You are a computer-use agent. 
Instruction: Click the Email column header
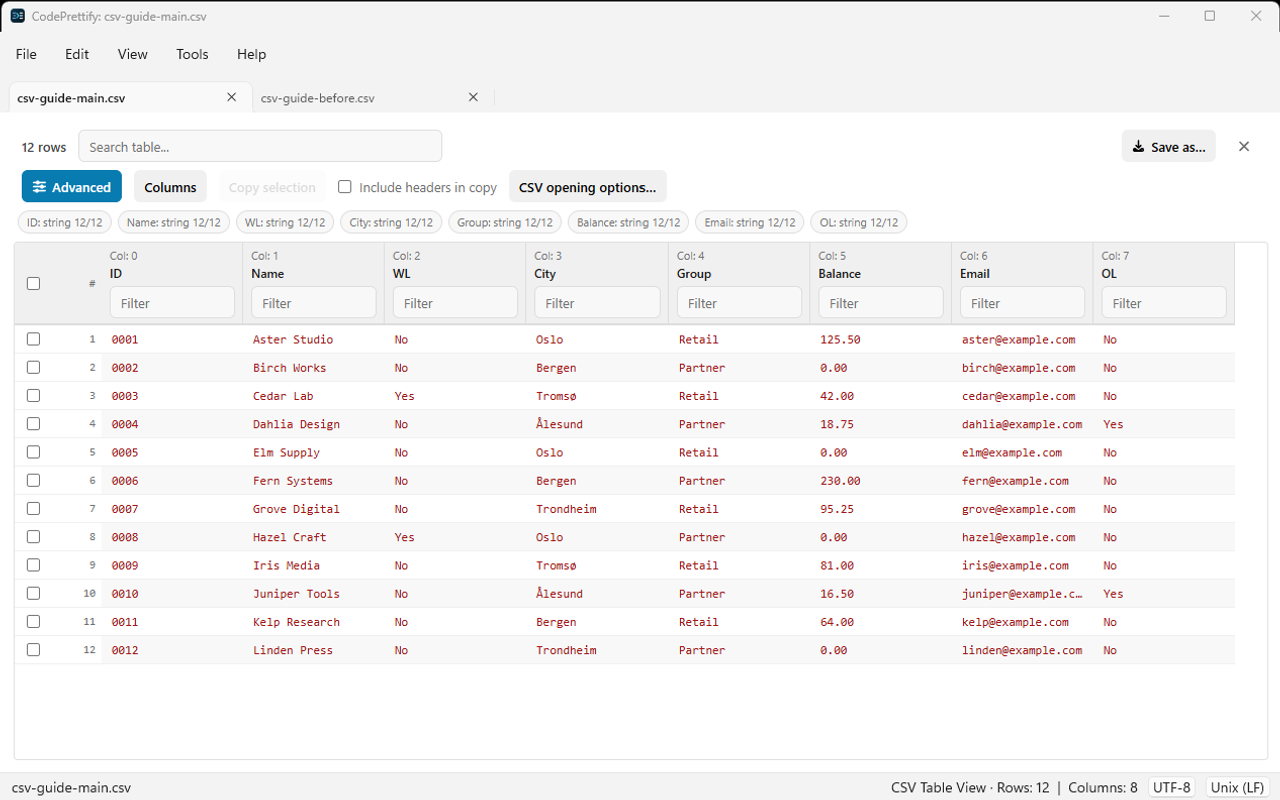coord(975,273)
